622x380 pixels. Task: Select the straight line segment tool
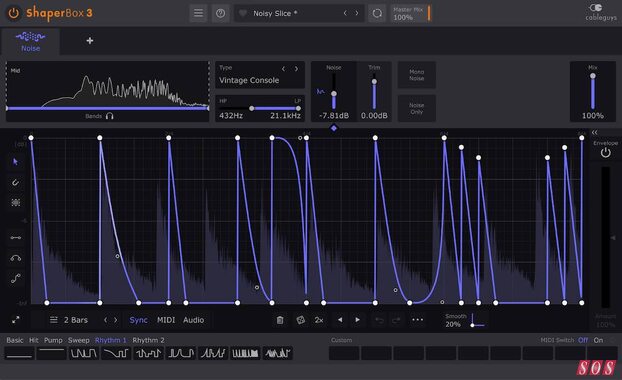[x=15, y=237]
